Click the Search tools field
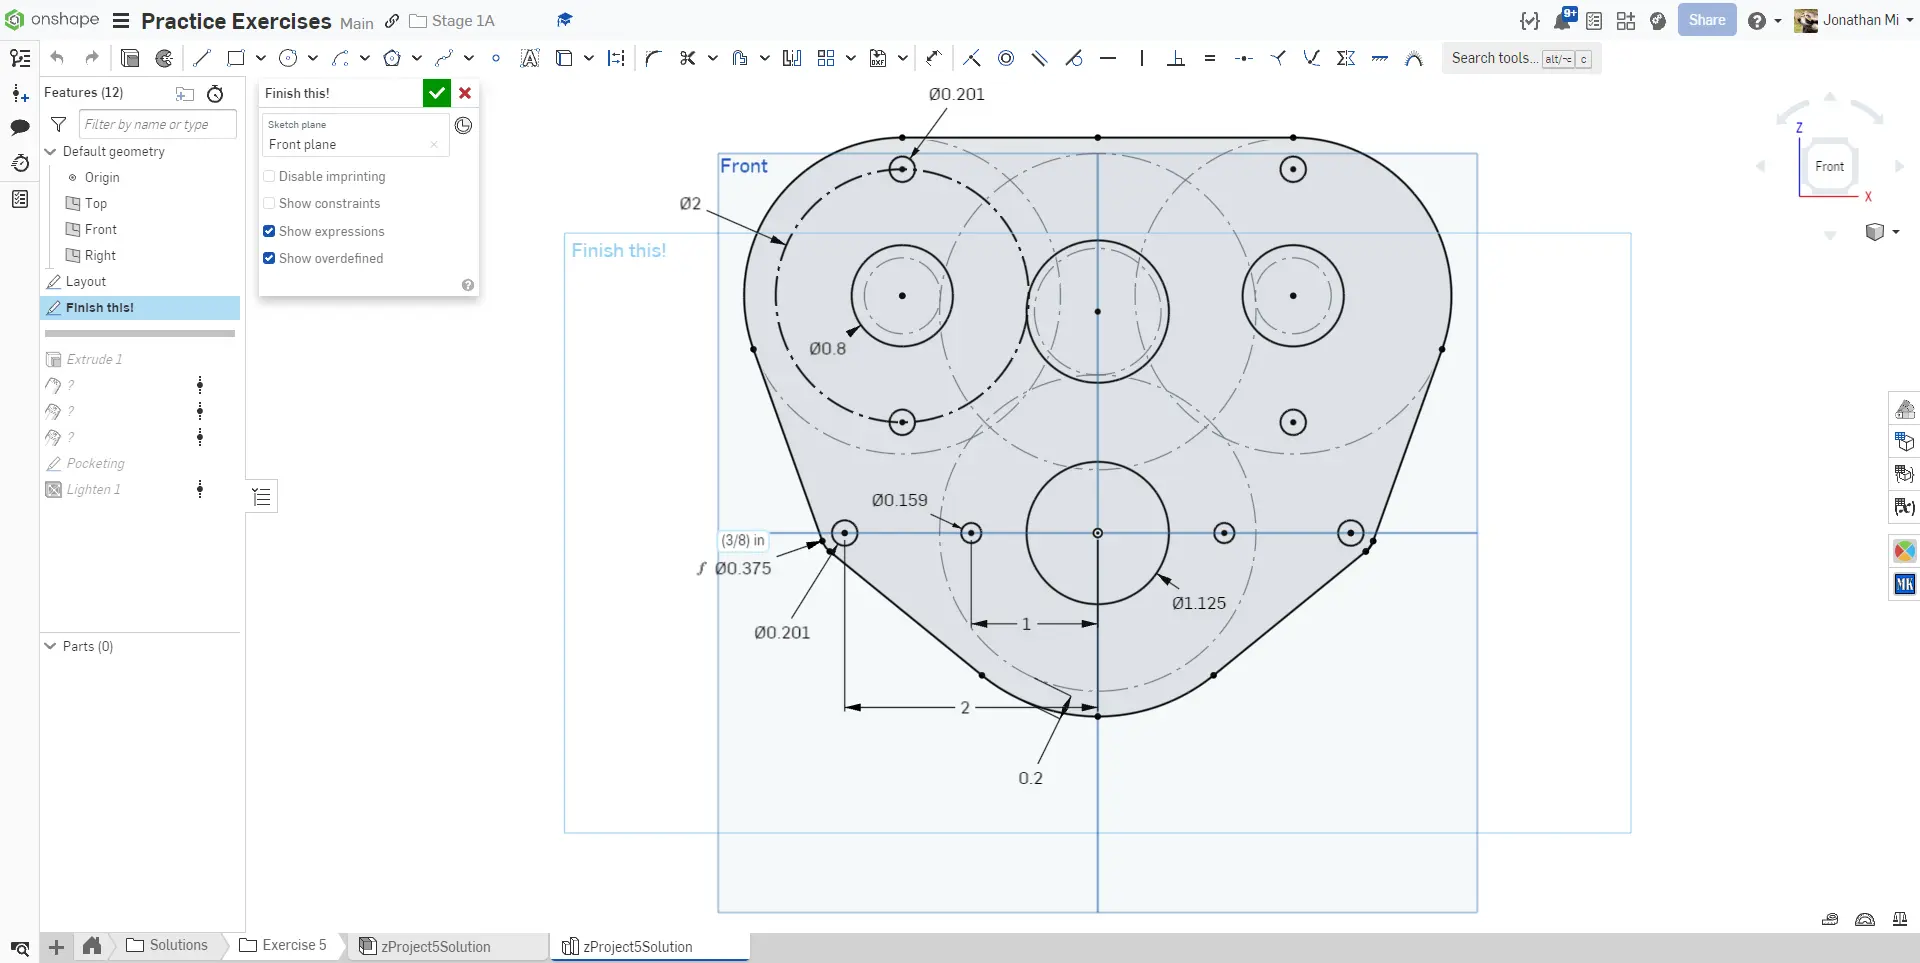 tap(1494, 58)
